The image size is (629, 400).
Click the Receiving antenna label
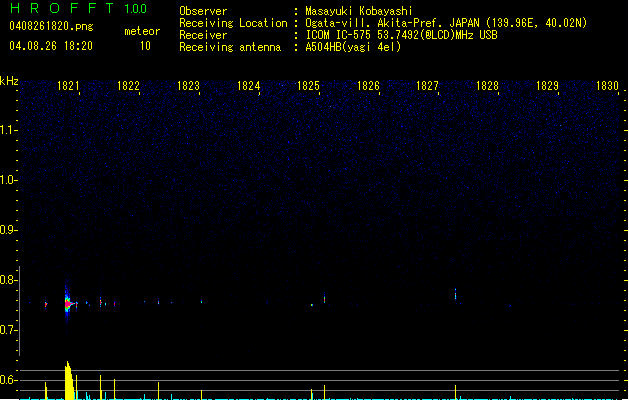(x=230, y=47)
